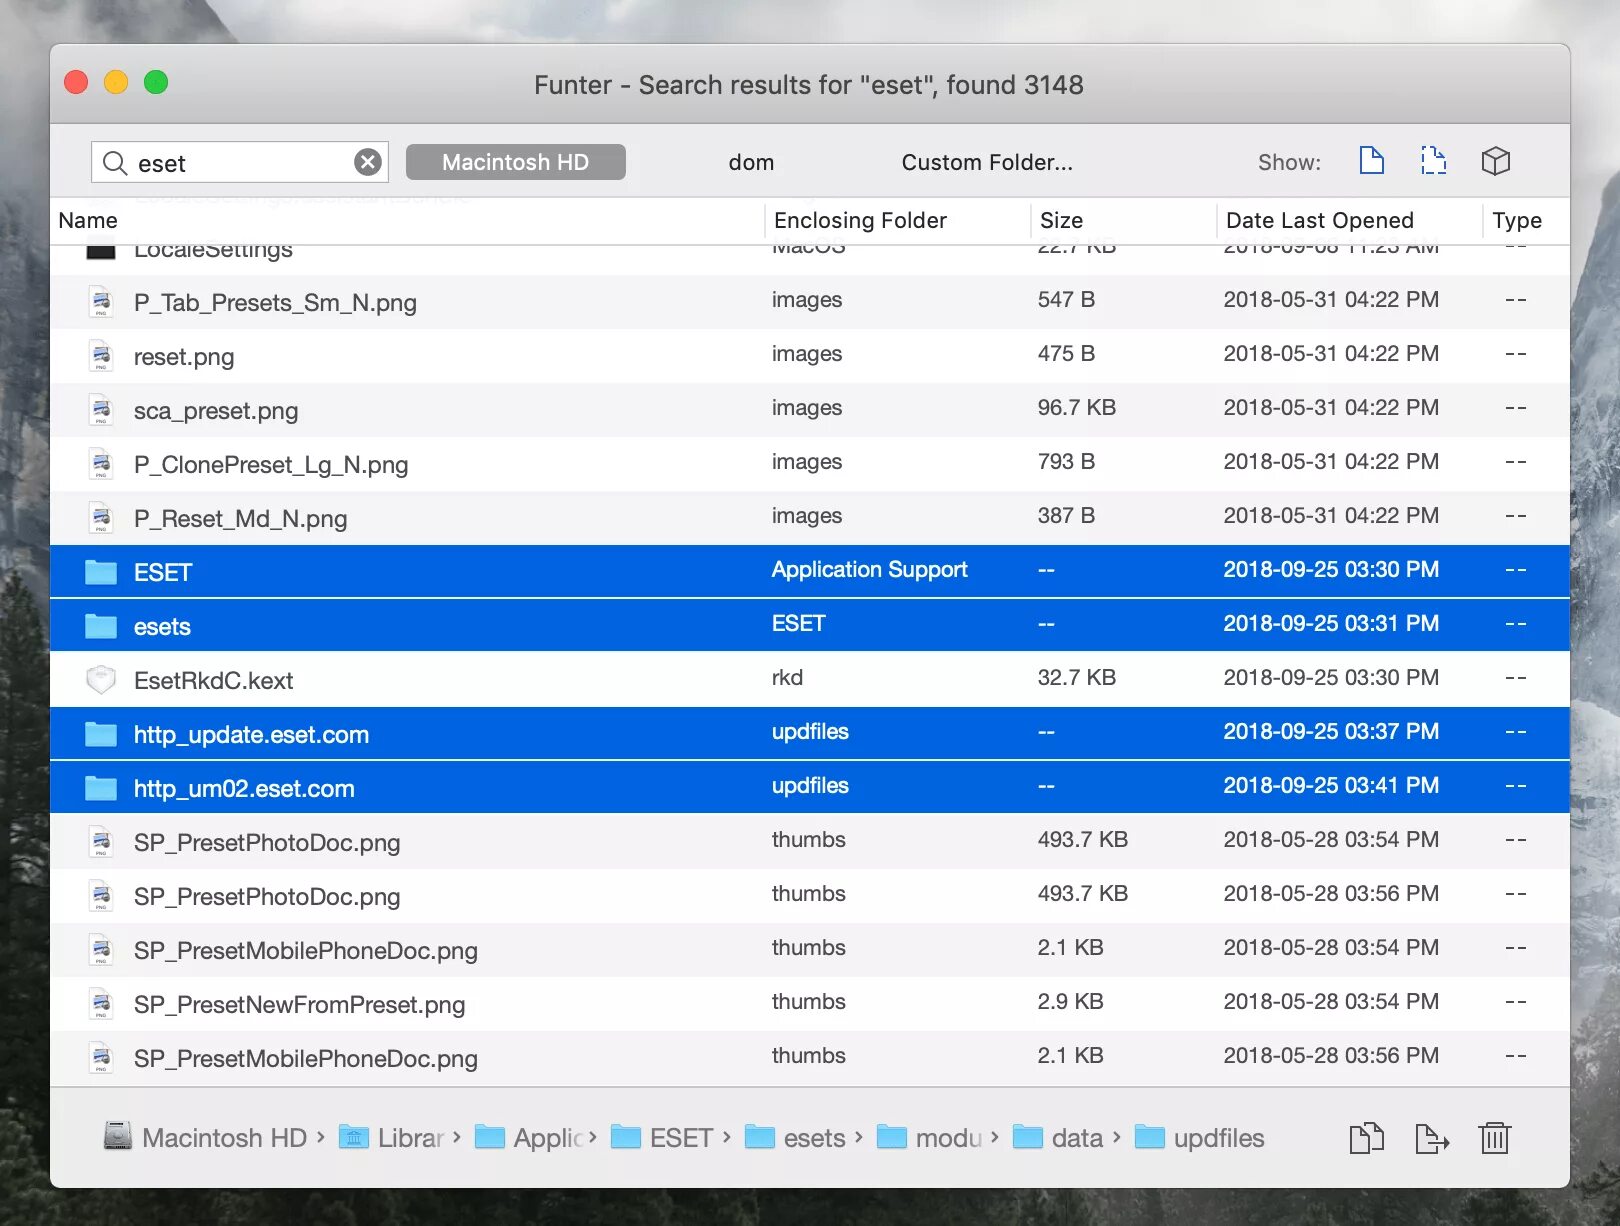Toggle showing hidden files

point(1434,160)
